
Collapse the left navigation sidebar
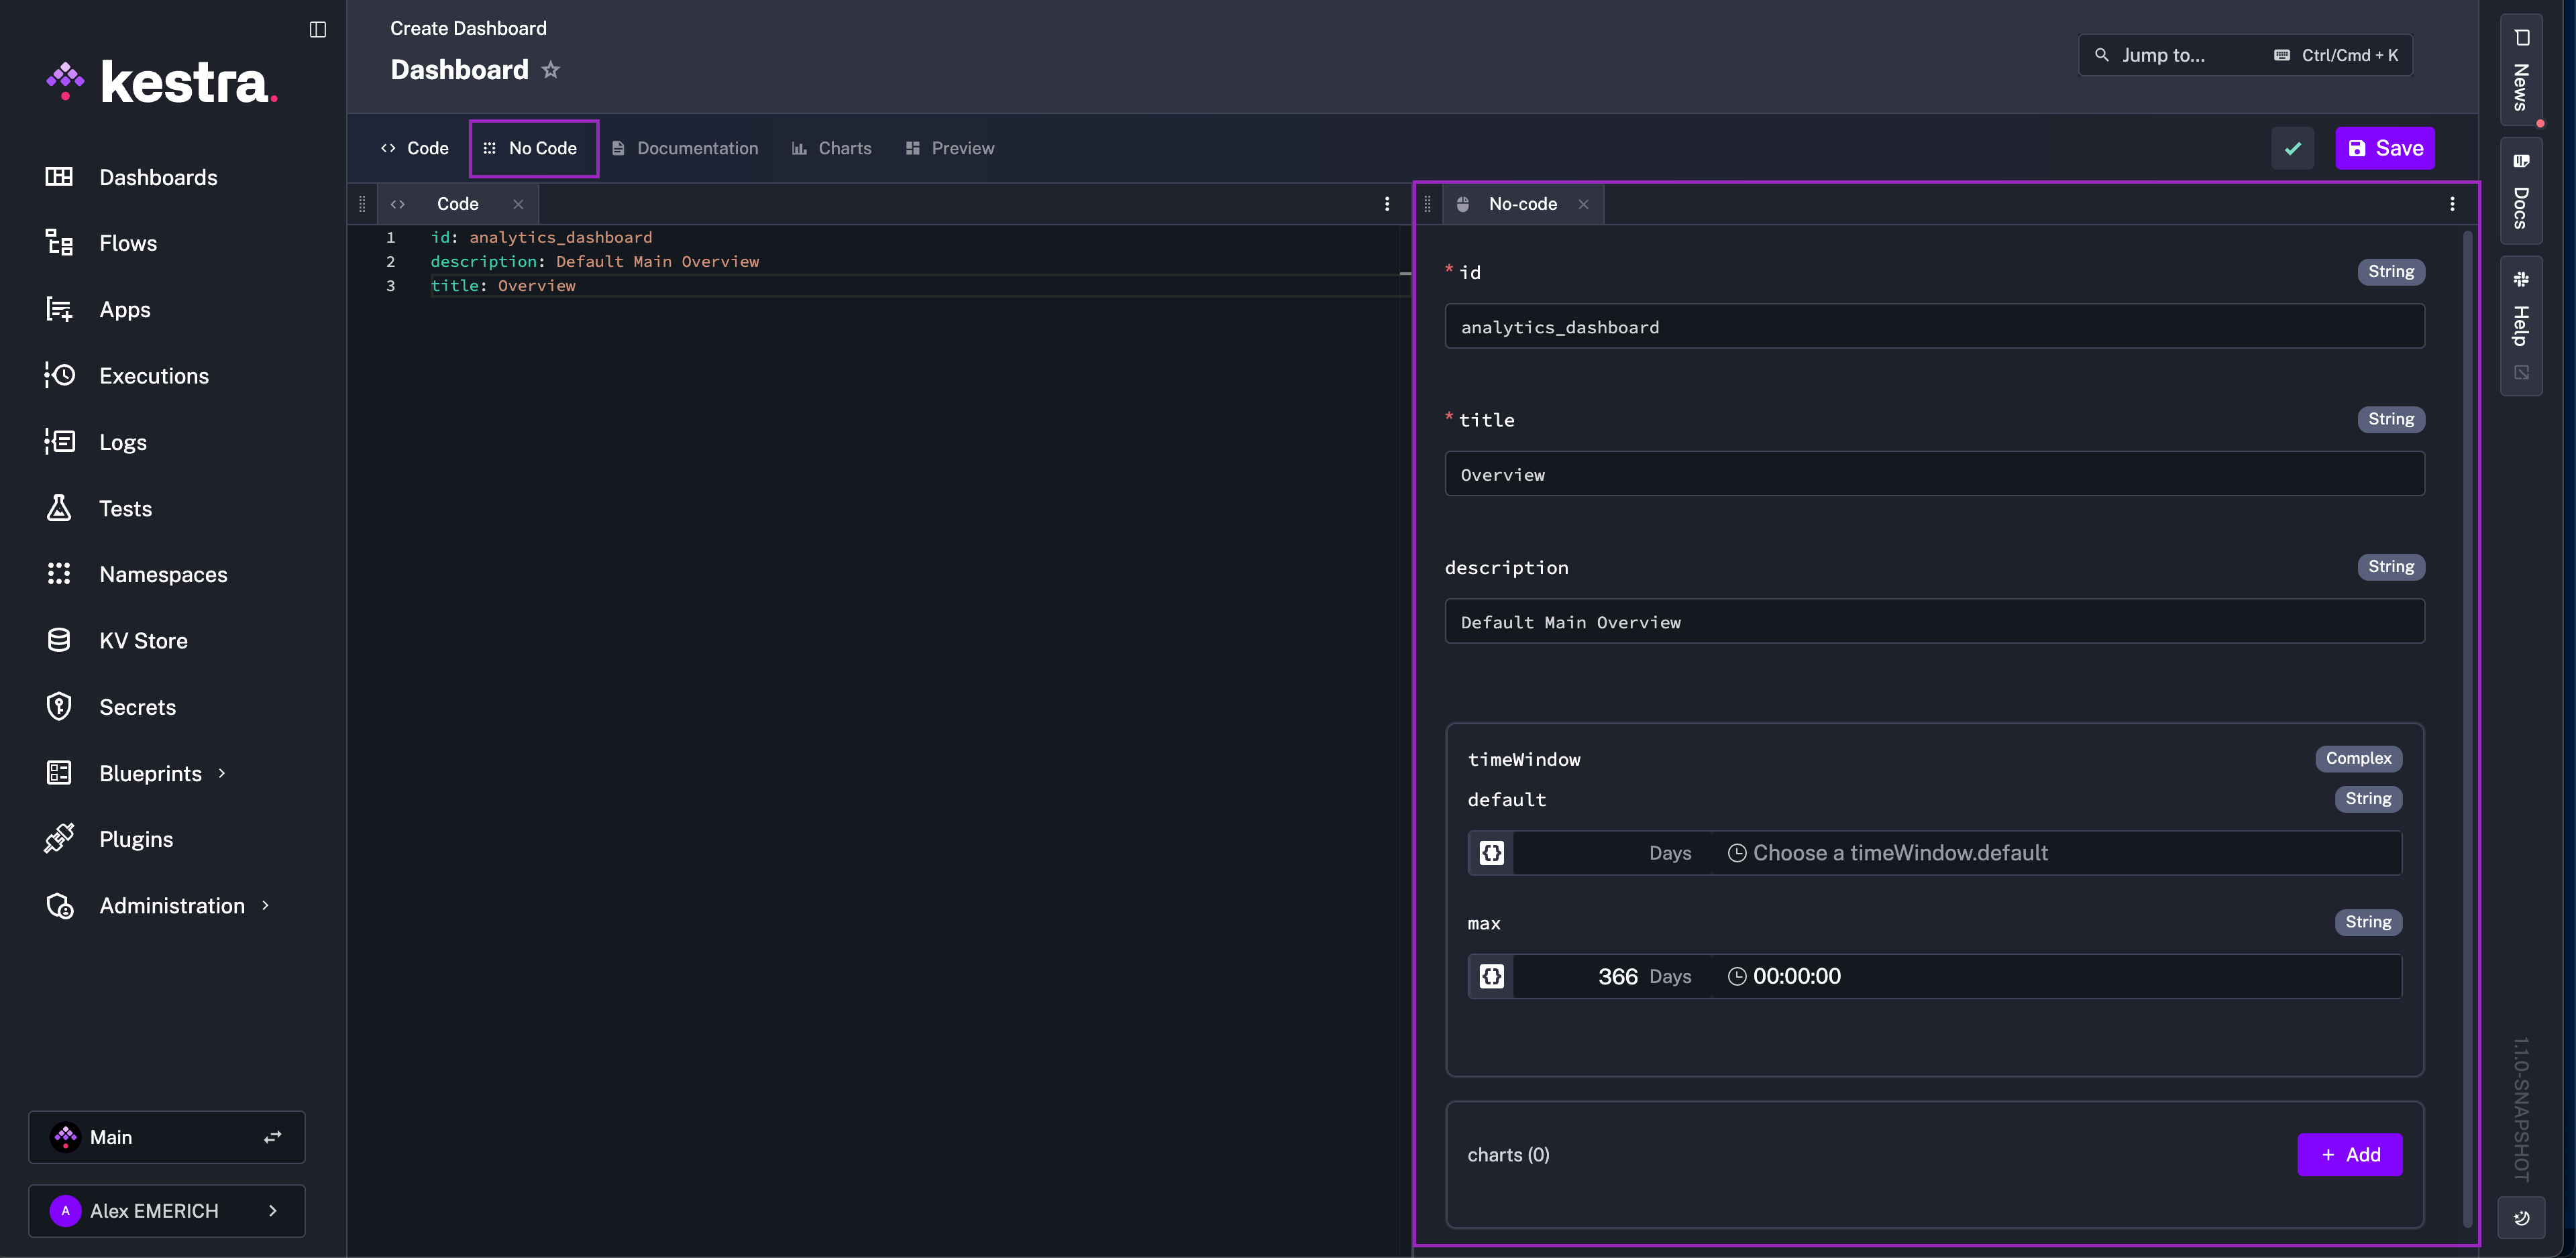coord(318,29)
